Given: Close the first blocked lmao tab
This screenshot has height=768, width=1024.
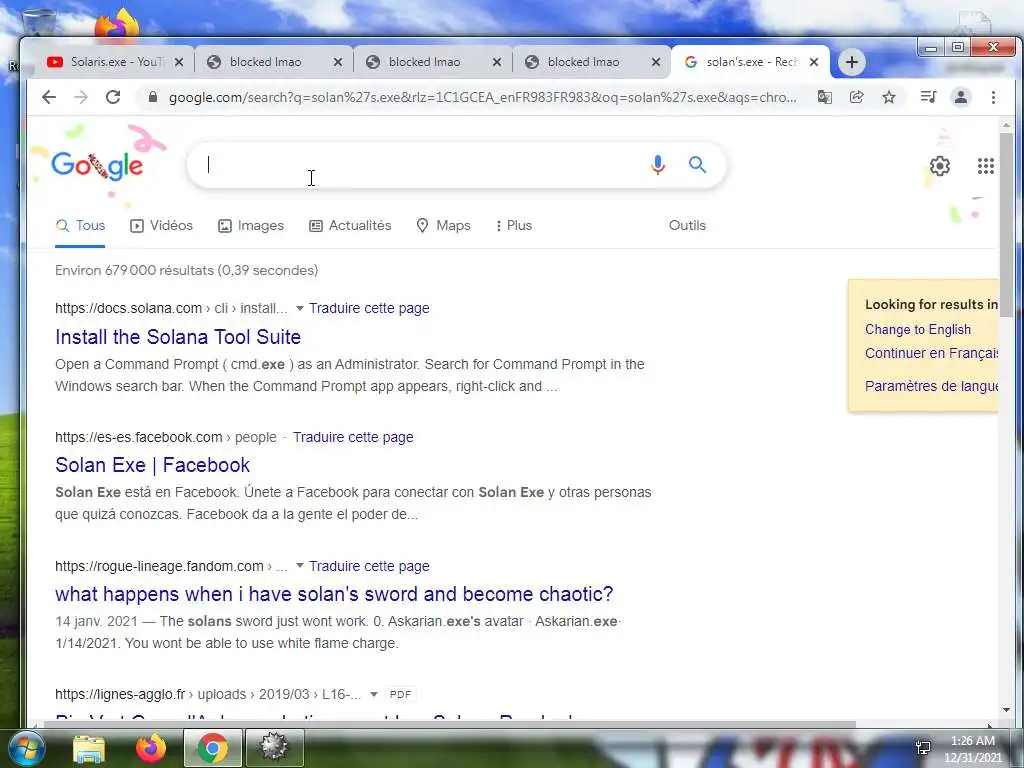Looking at the screenshot, I should (x=338, y=62).
